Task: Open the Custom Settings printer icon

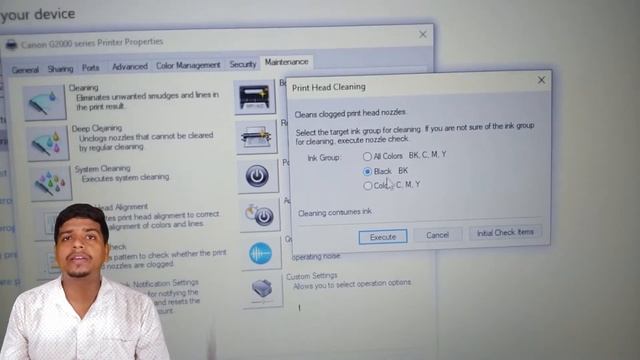Action: [x=262, y=290]
